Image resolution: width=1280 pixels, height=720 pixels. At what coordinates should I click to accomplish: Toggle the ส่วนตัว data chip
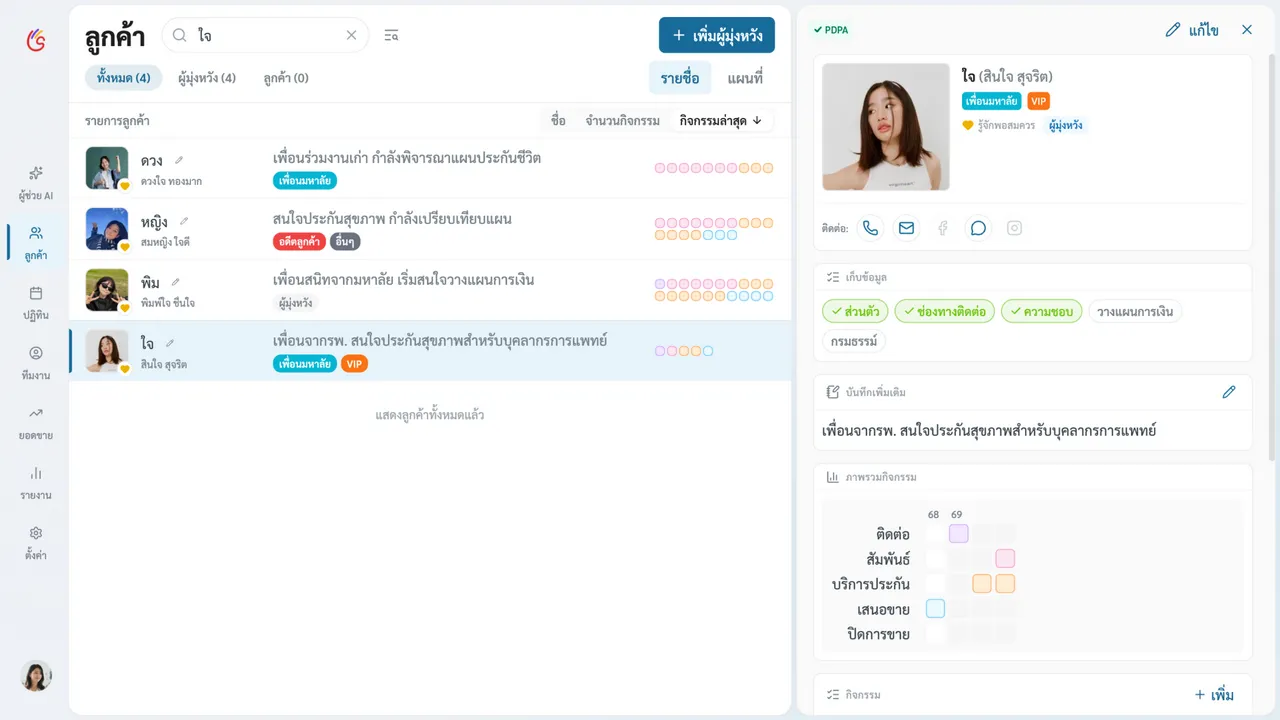[x=855, y=312]
